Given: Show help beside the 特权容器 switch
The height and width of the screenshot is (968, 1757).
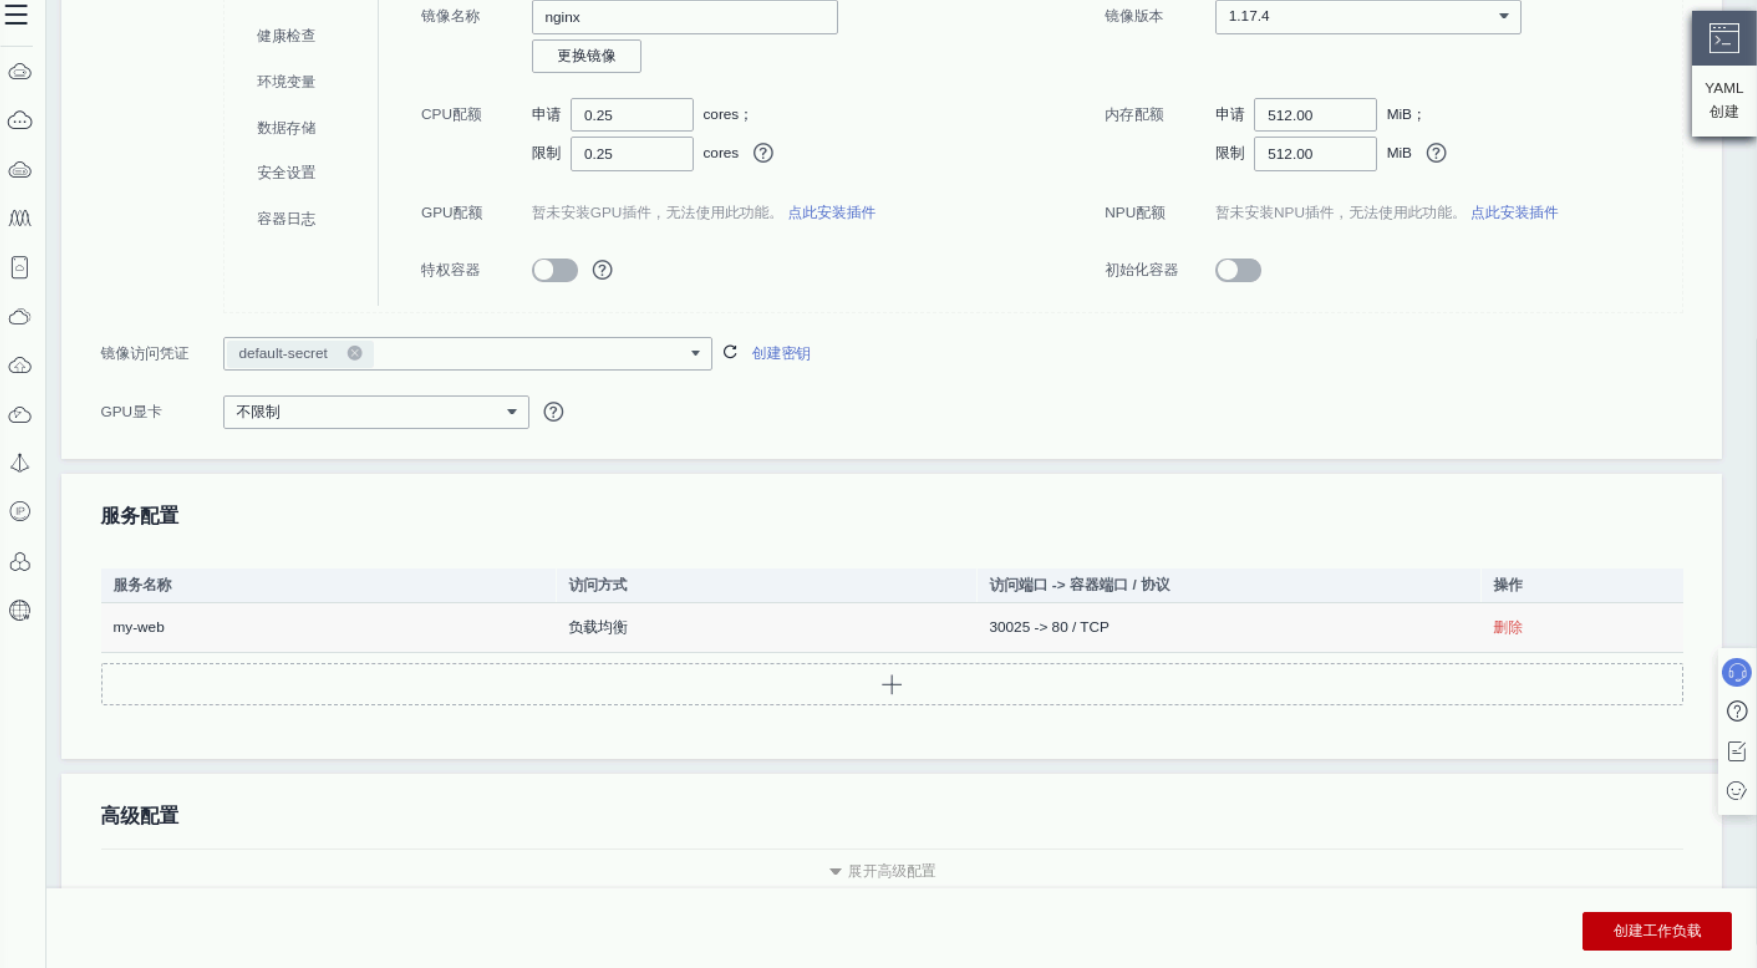Looking at the screenshot, I should tap(602, 270).
